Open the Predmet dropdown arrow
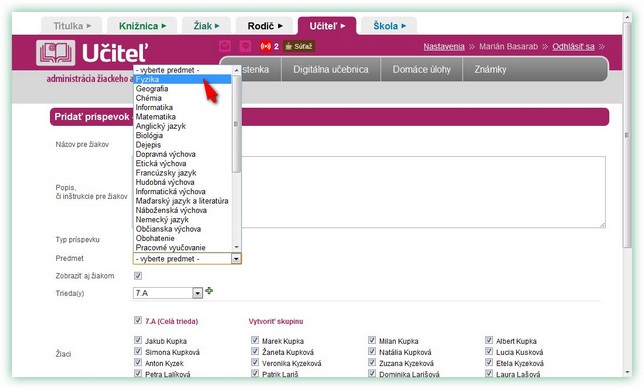 point(236,259)
